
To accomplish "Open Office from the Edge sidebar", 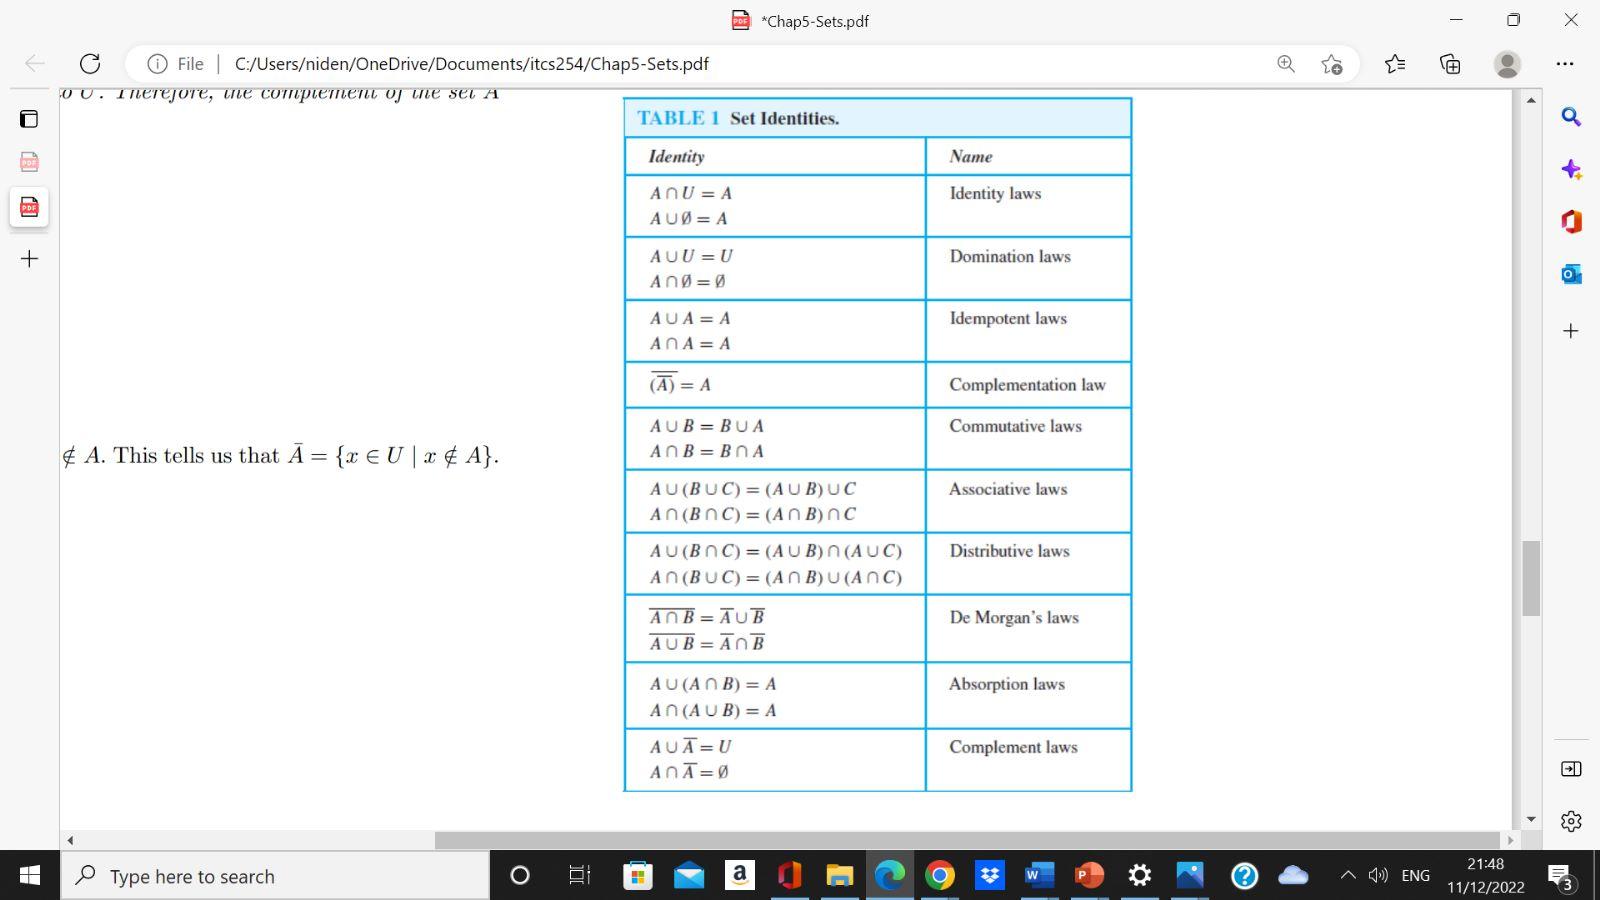I will [1570, 222].
